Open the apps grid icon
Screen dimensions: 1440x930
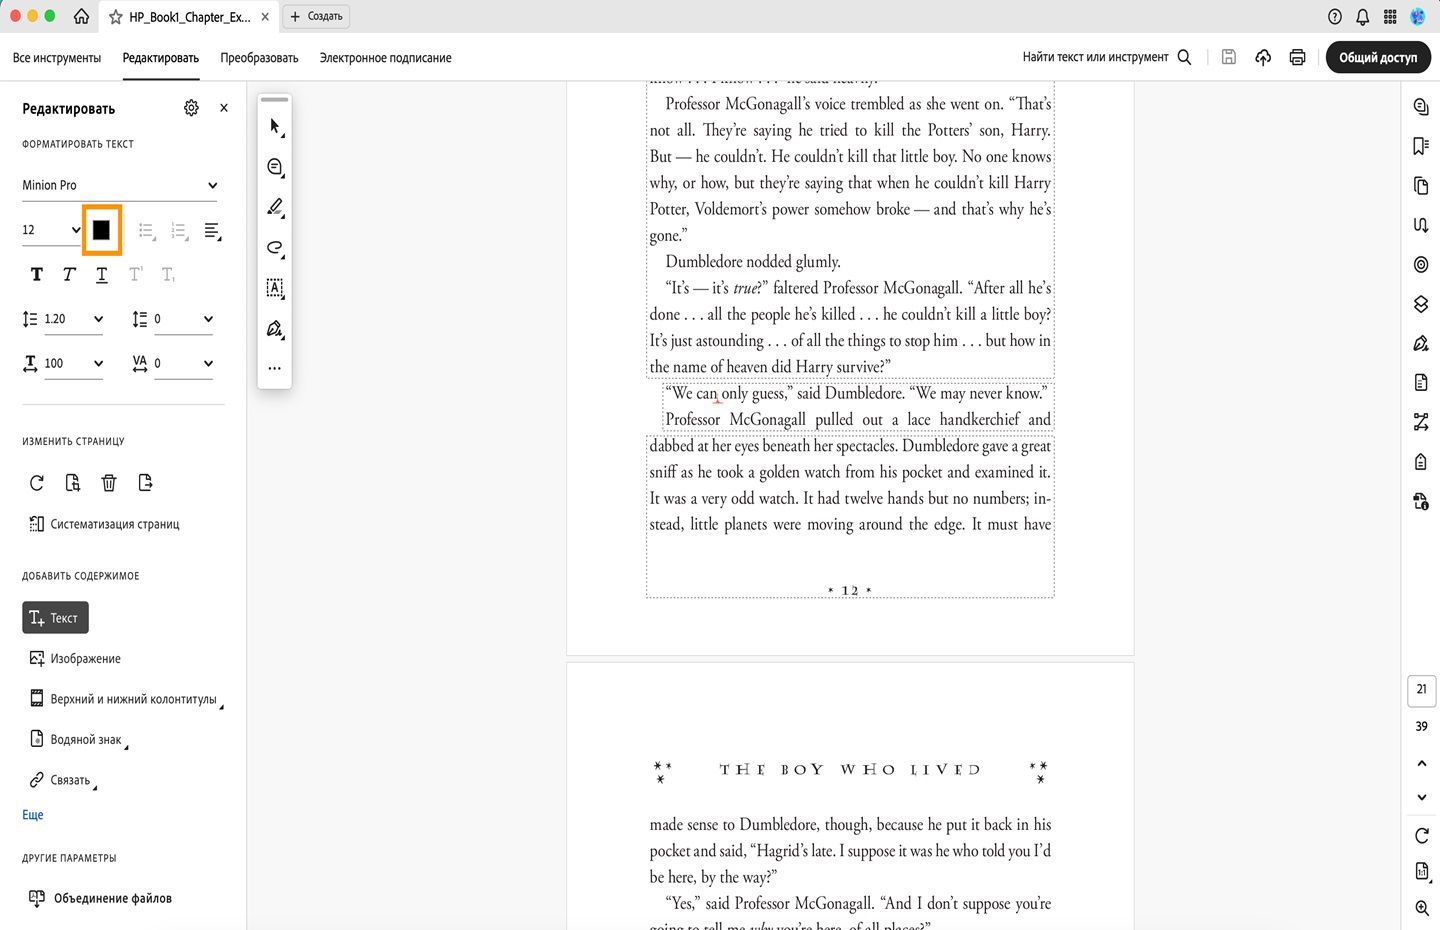1390,16
